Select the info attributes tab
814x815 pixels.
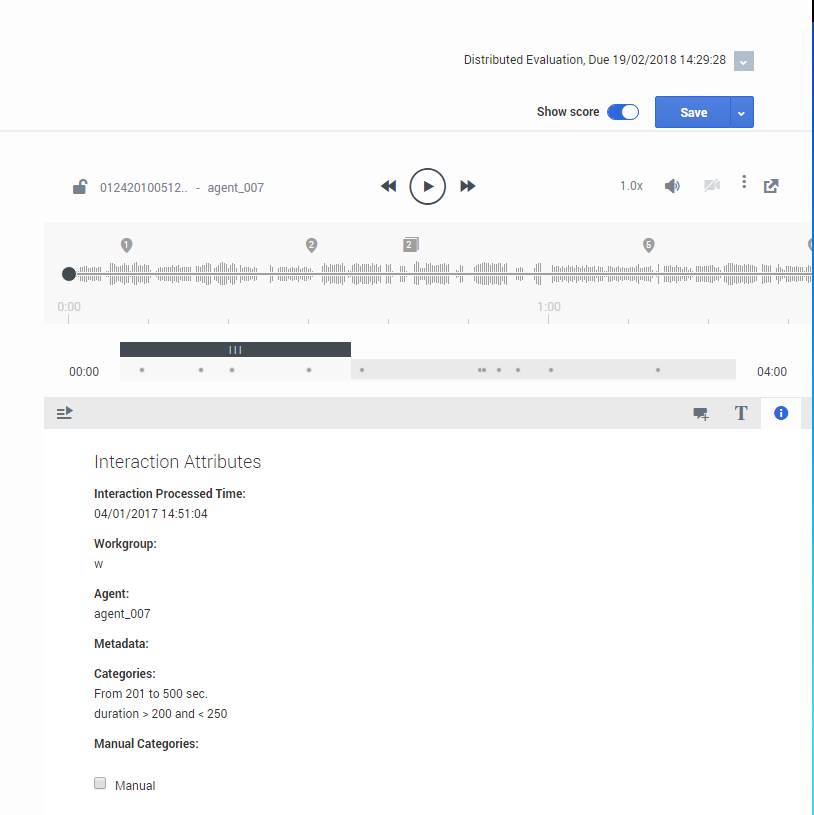pos(781,413)
